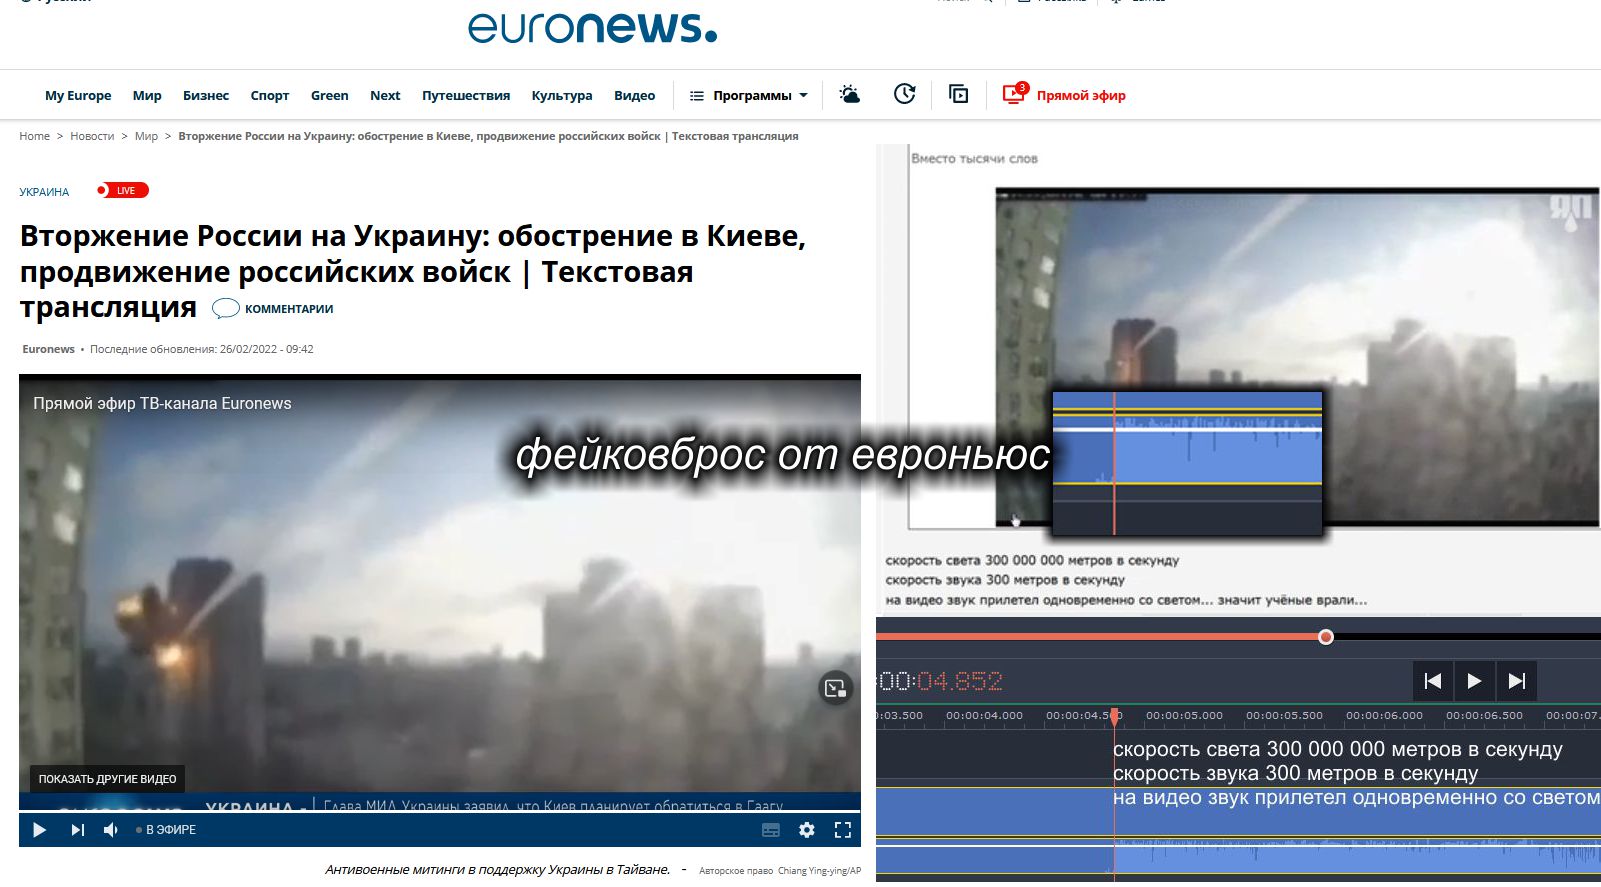
Task: Open the Культура section
Action: click(562, 96)
